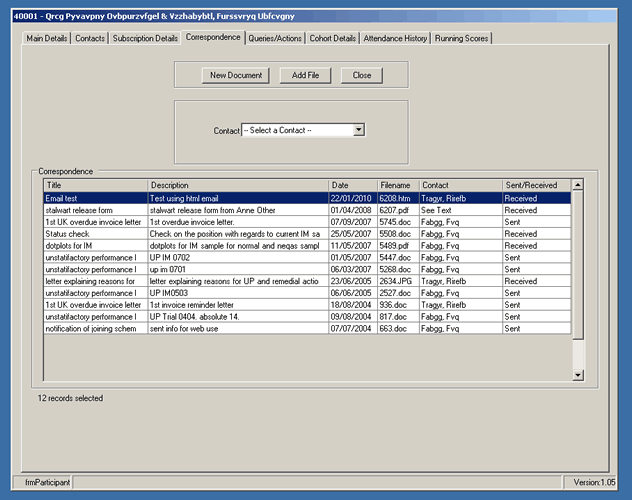Screen dimensions: 632x500
Task: Click the 'UP IM0503' description cell
Action: click(x=238, y=293)
